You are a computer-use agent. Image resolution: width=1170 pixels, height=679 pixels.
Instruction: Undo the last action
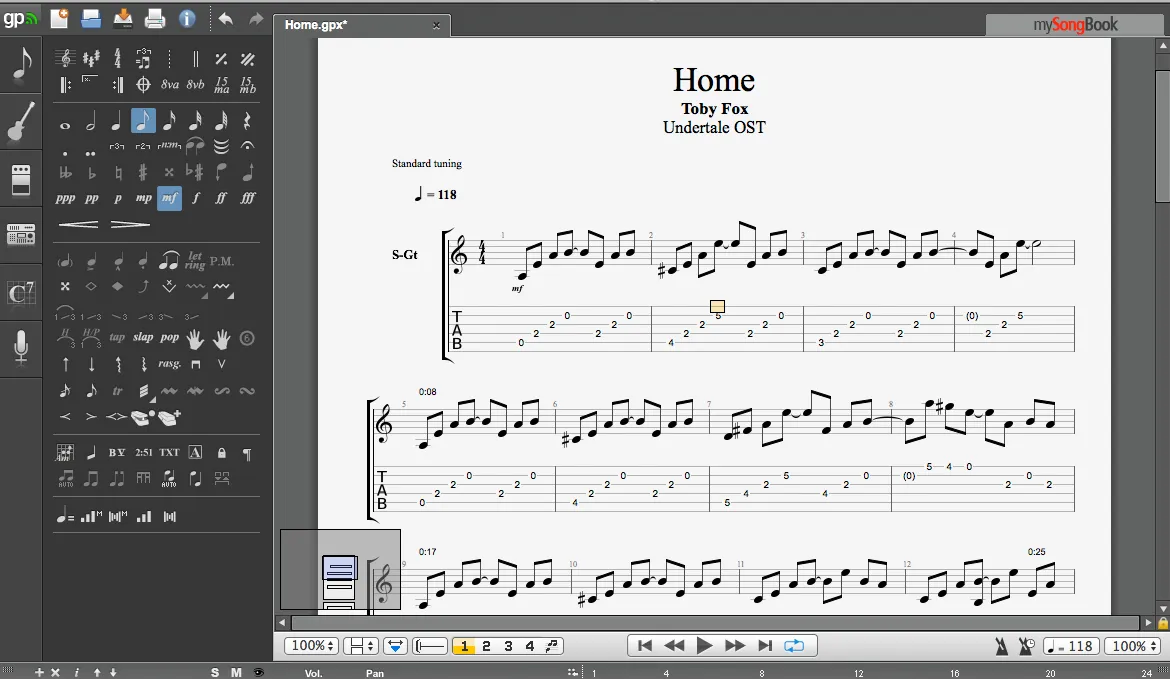225,19
